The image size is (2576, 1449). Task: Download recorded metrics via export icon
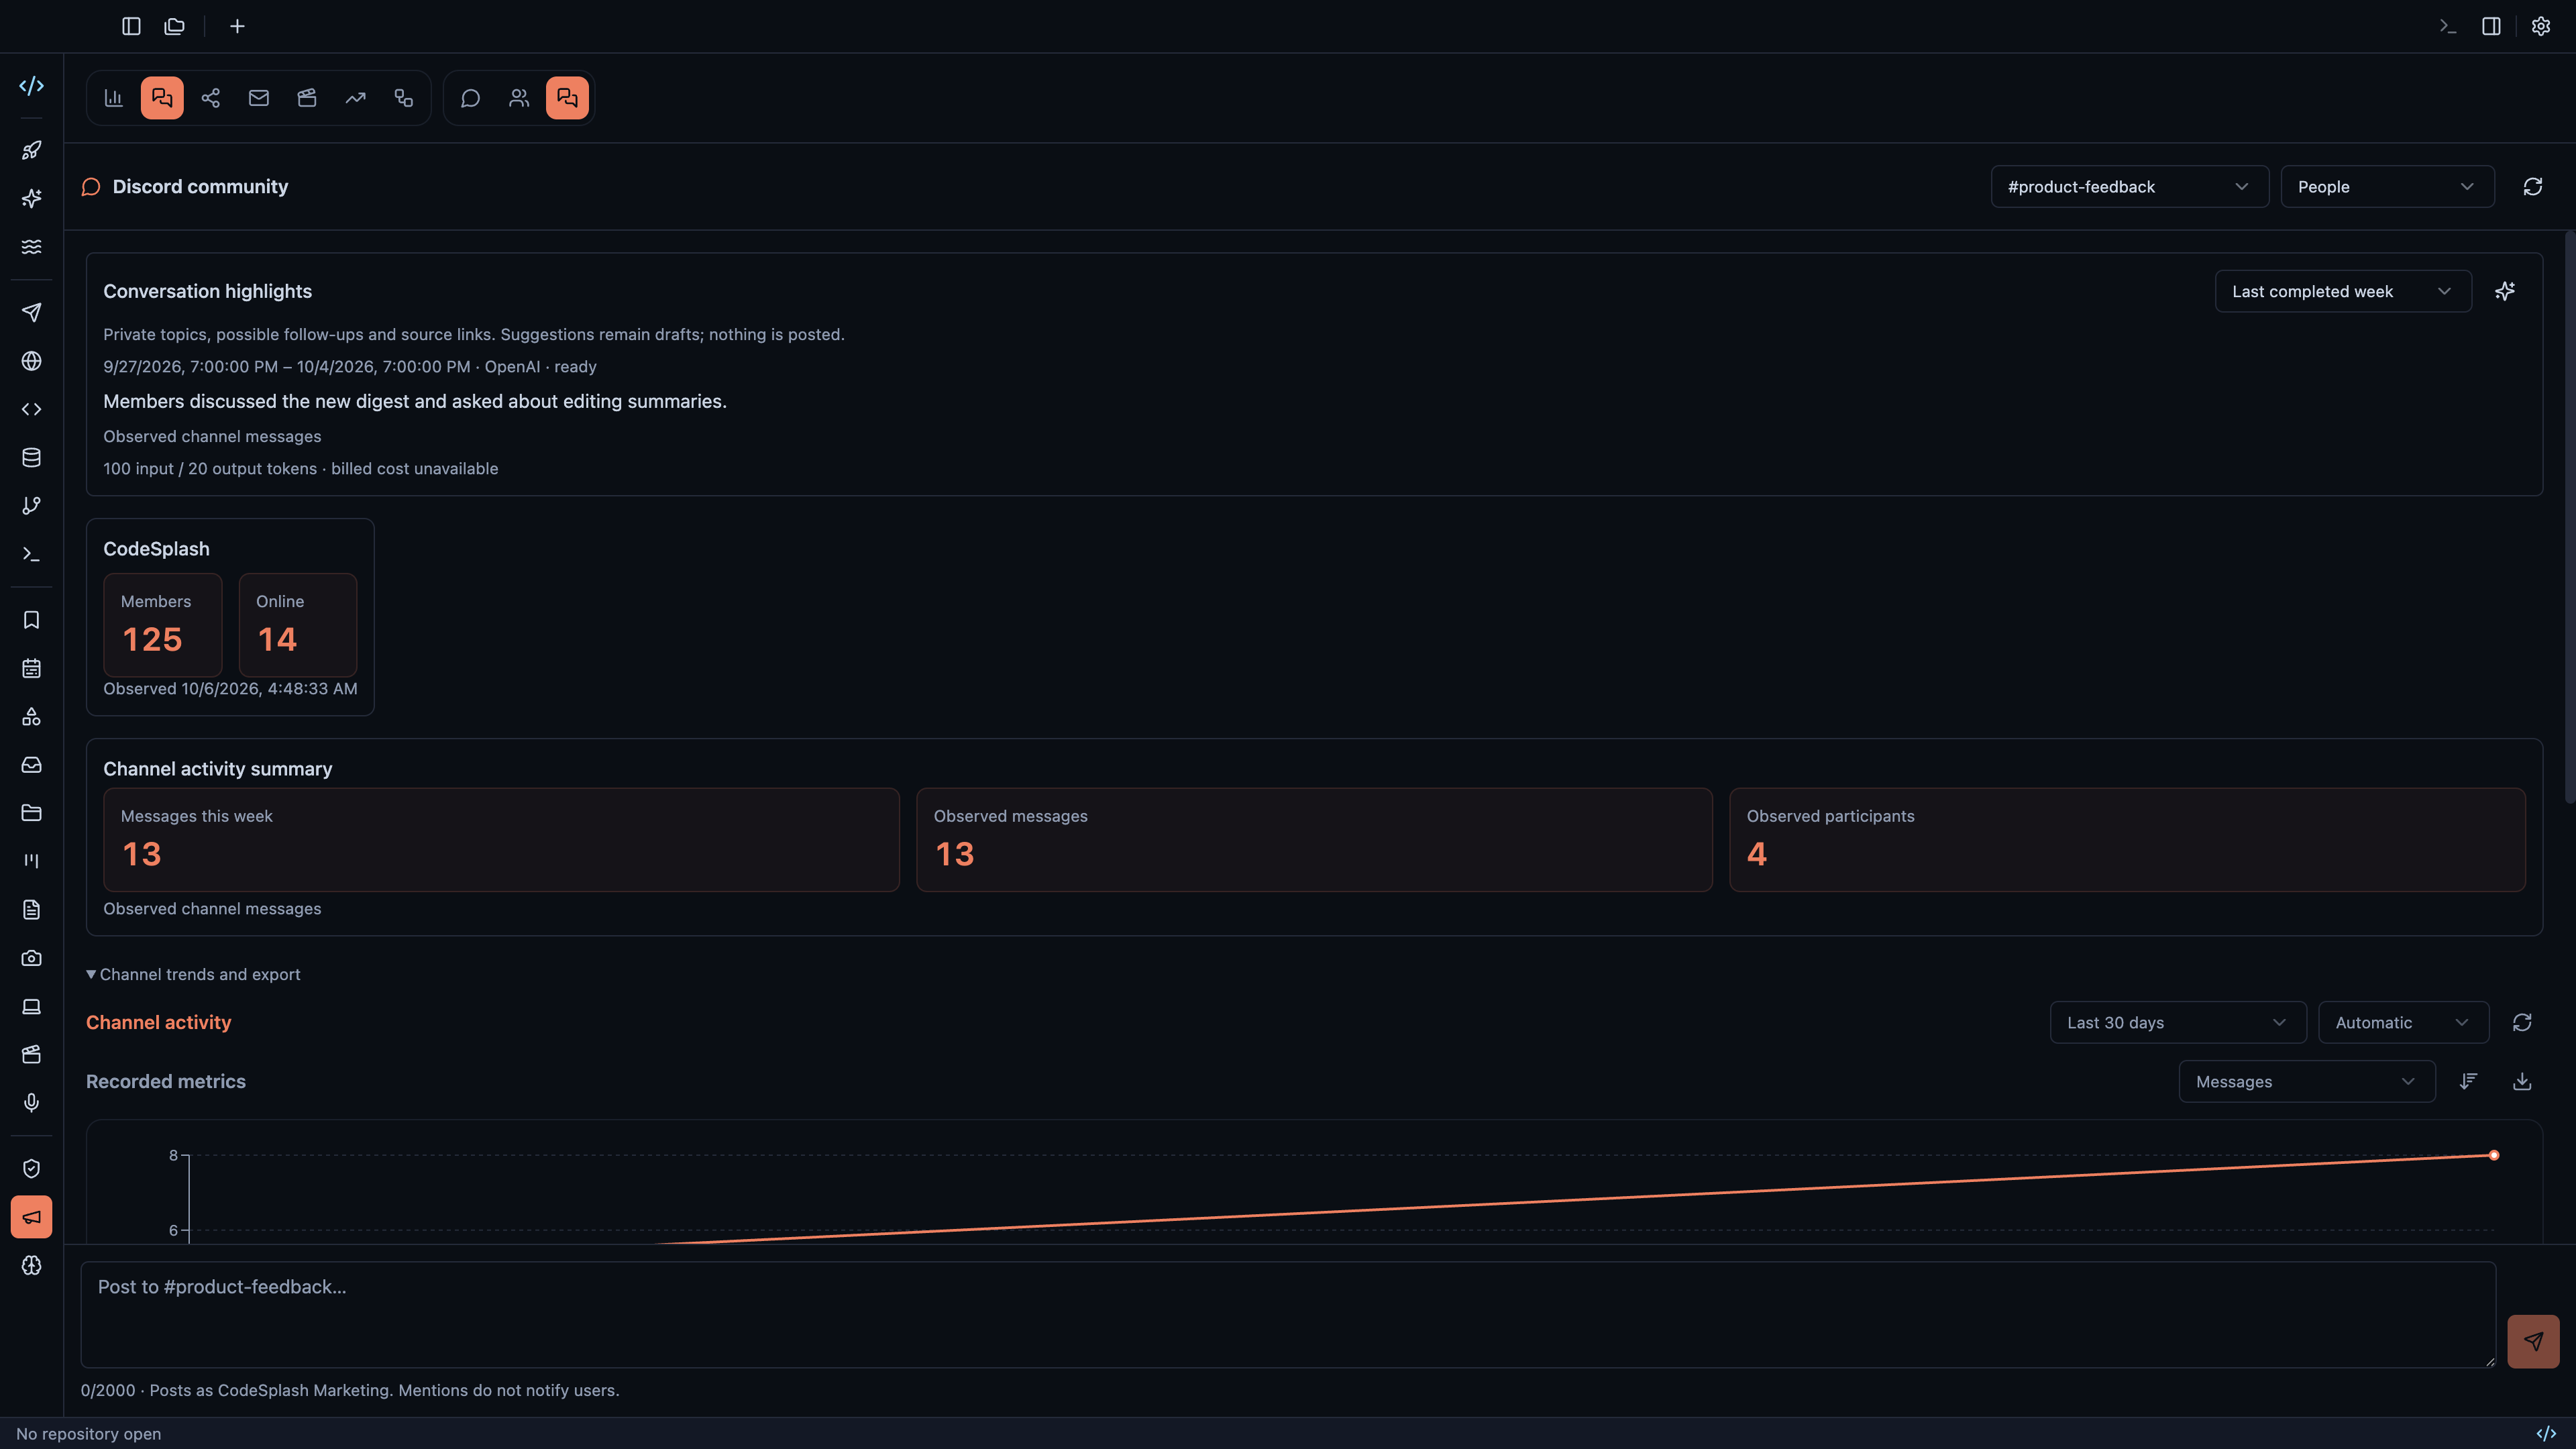tap(2522, 1081)
